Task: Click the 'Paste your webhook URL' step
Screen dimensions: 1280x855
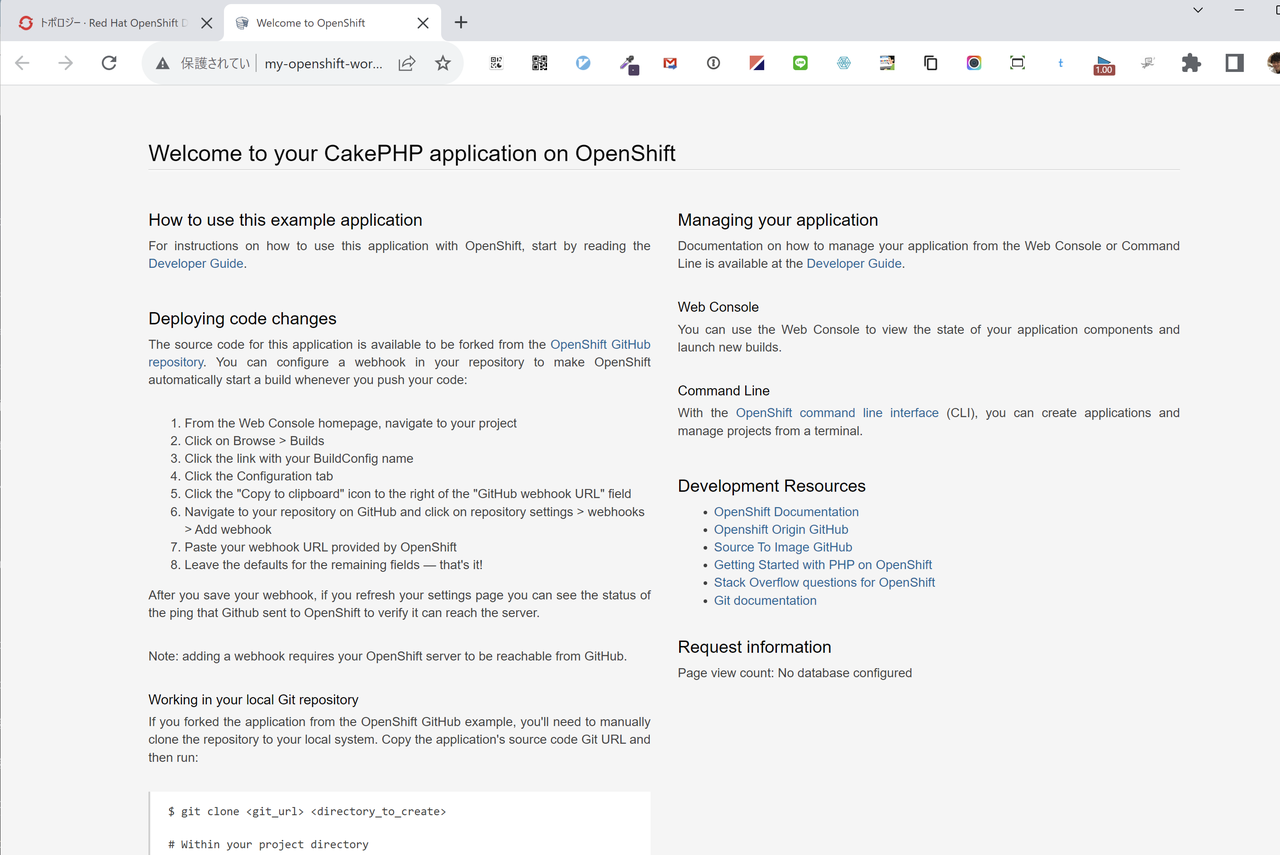Action: [321, 547]
